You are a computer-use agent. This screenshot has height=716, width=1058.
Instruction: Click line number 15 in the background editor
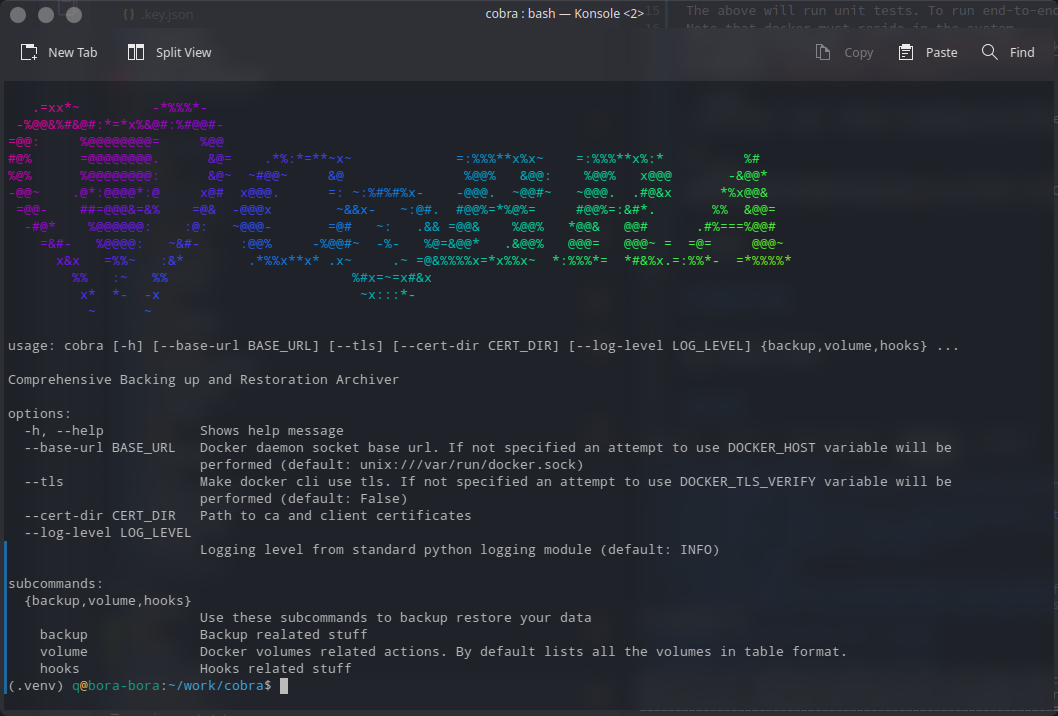pos(651,9)
